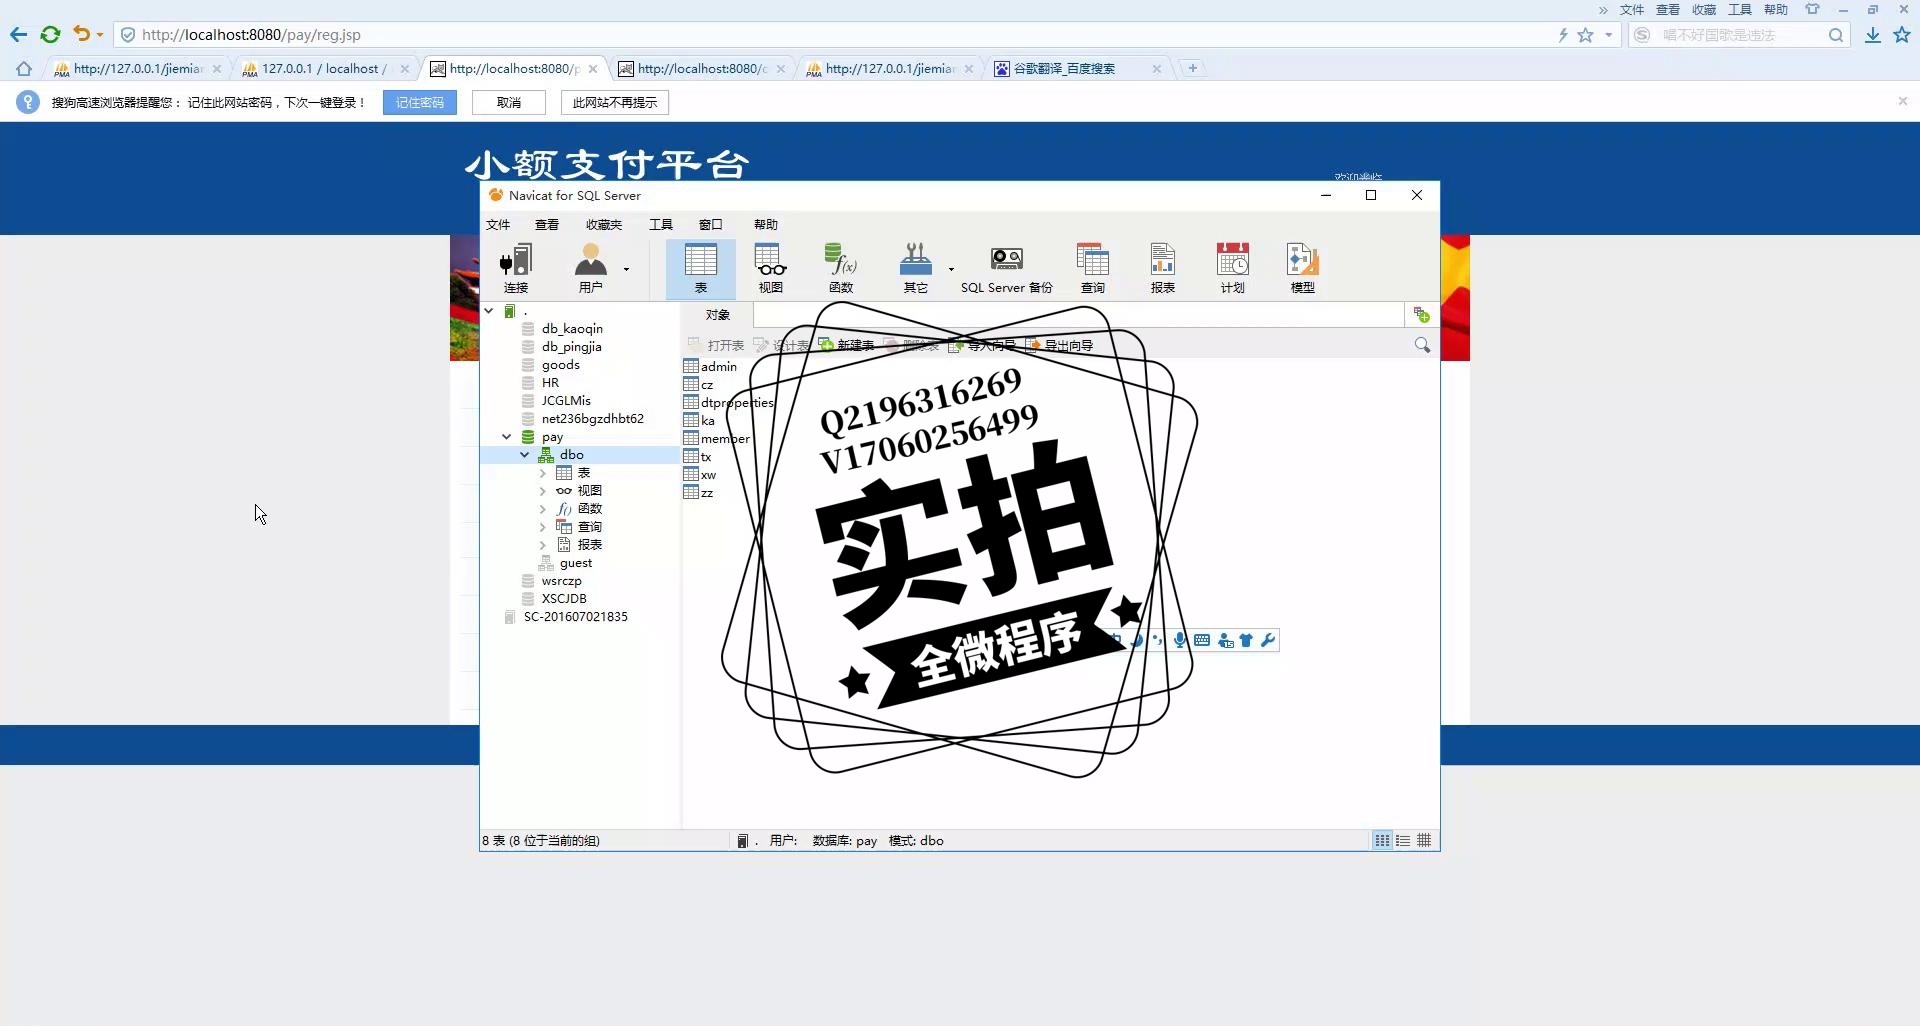Open the 计划 schedule tool
This screenshot has width=1920, height=1026.
(x=1232, y=268)
